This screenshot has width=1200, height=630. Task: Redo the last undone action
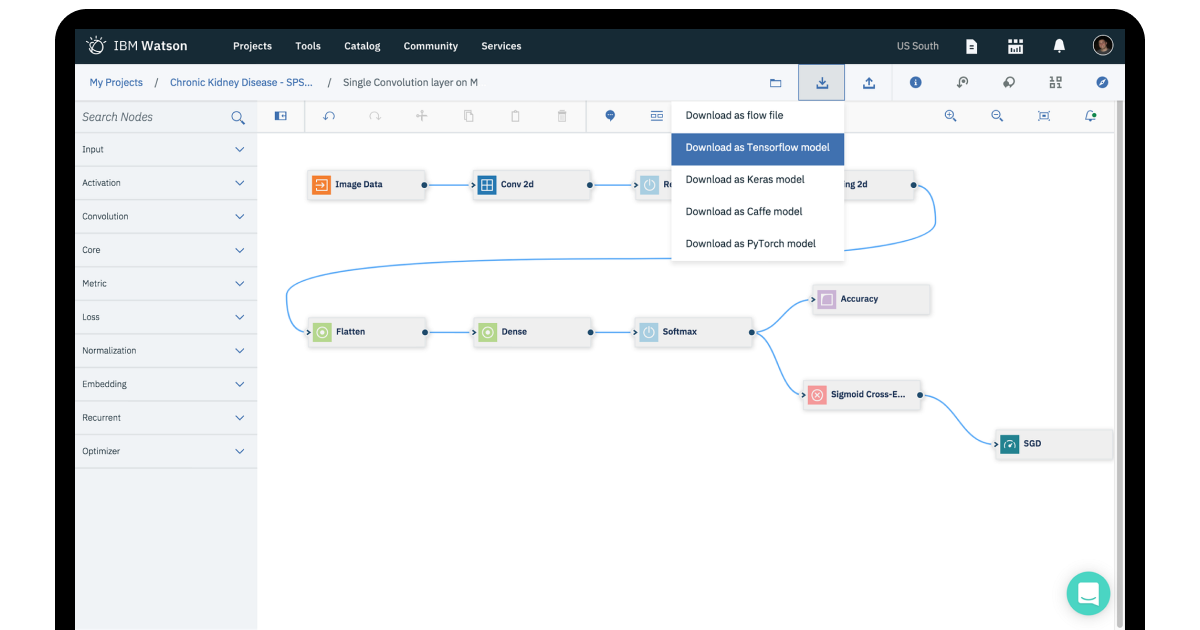tap(374, 116)
